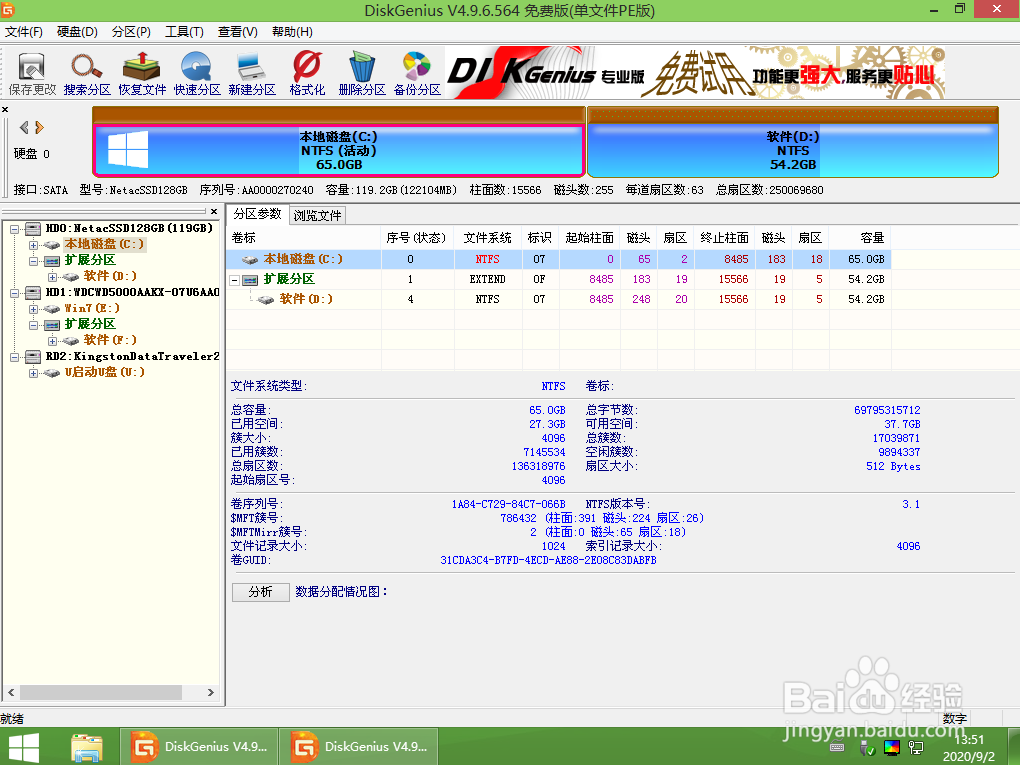Go to next disk with right arrow

(40, 128)
